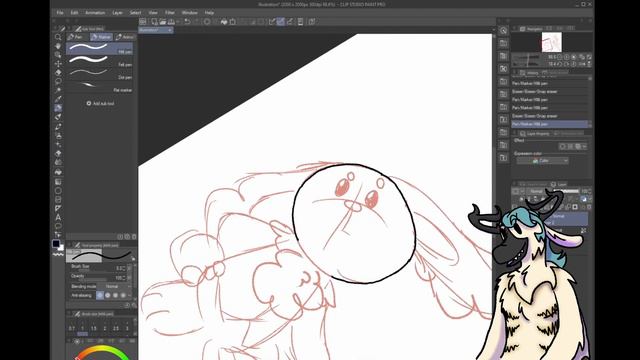Choose the second anti-aliasing option (weak)
Viewport: 640px width, 360px height.
coord(108,295)
